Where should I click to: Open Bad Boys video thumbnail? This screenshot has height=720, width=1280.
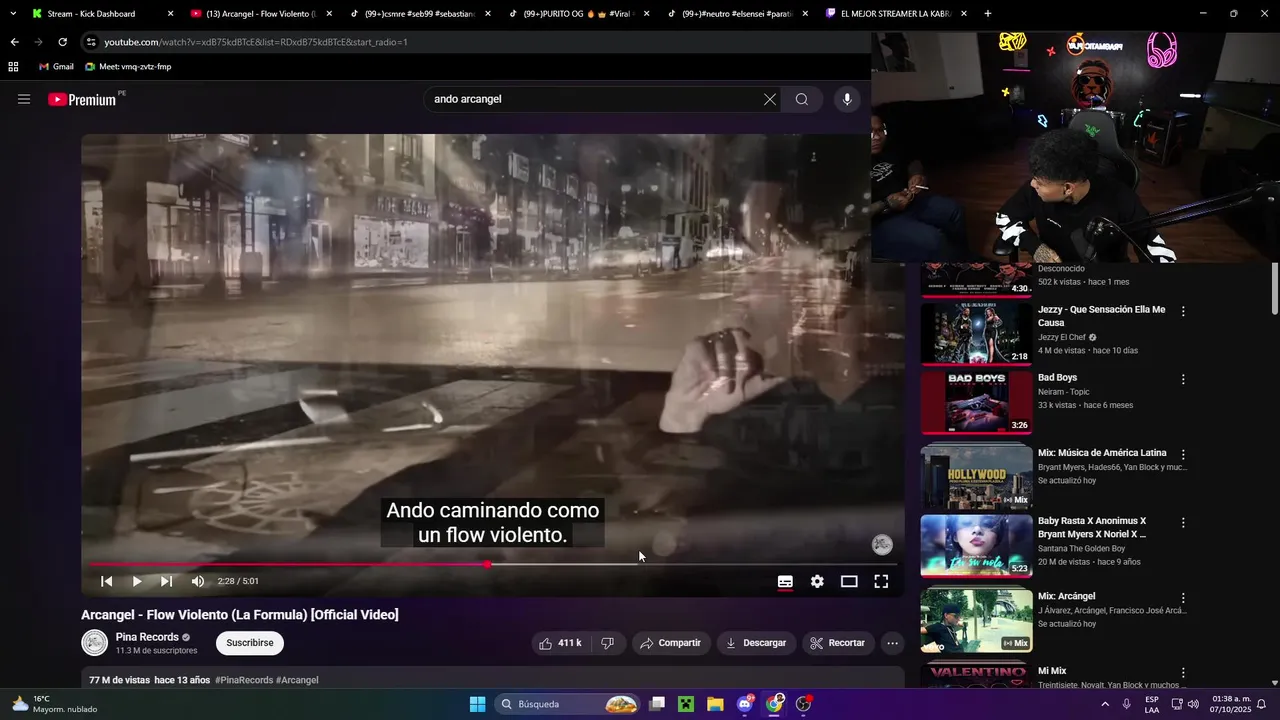tap(976, 402)
